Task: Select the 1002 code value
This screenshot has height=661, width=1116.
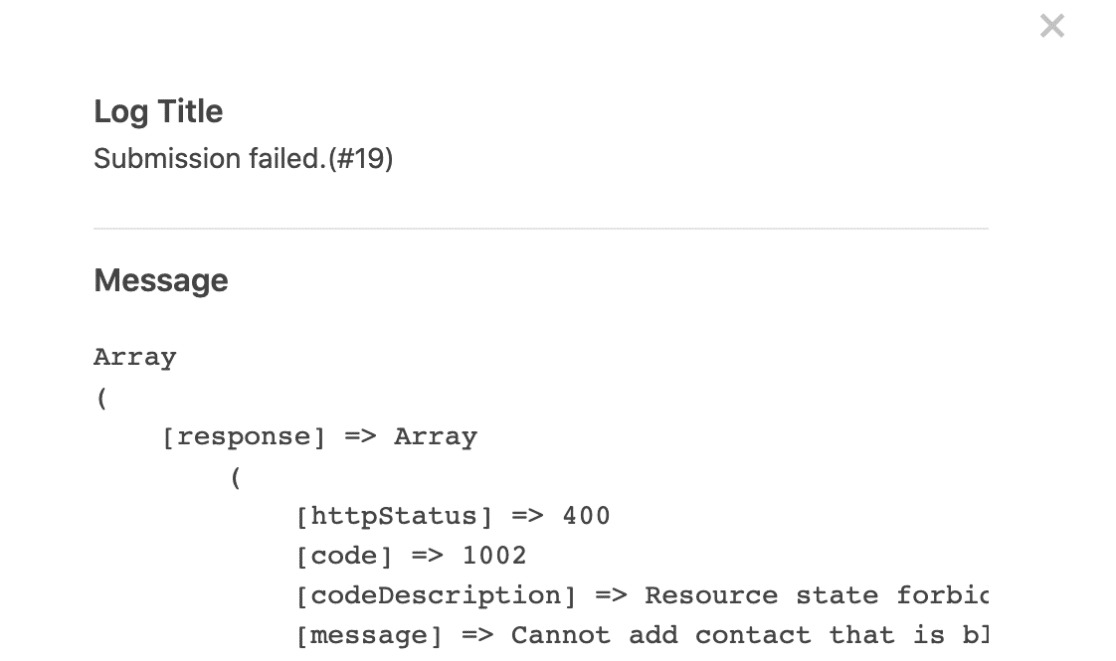Action: click(x=495, y=556)
